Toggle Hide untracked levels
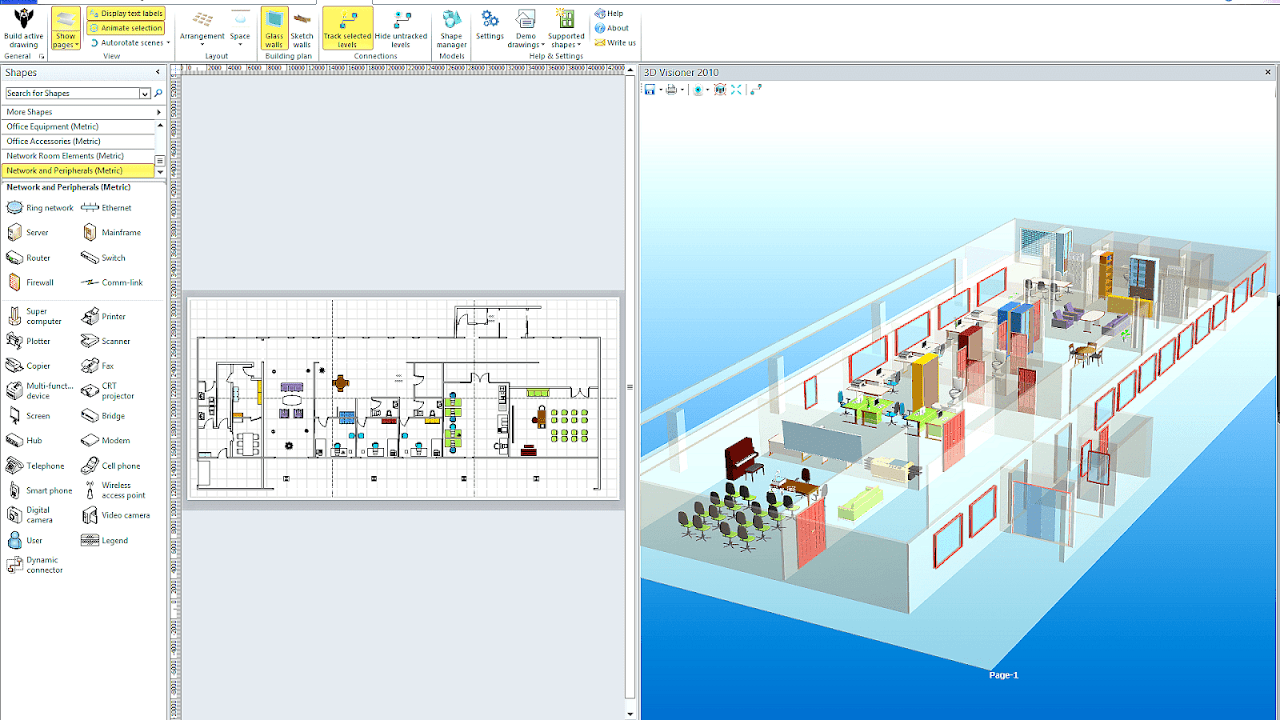 click(x=401, y=28)
